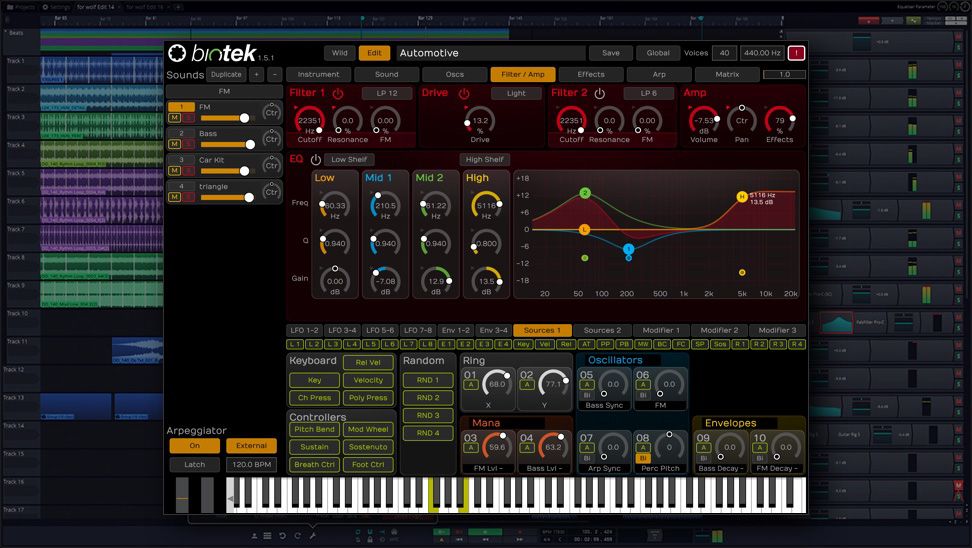Toggle Arpeggiator External sync

(251, 446)
